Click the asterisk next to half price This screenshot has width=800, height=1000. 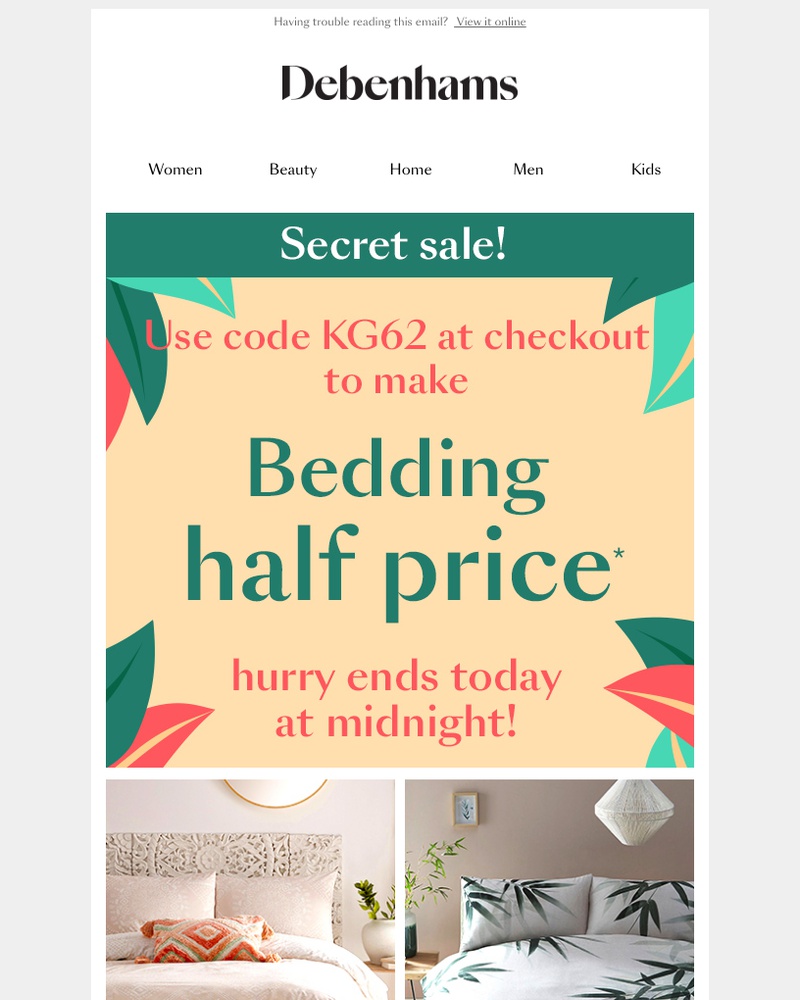coord(619,552)
